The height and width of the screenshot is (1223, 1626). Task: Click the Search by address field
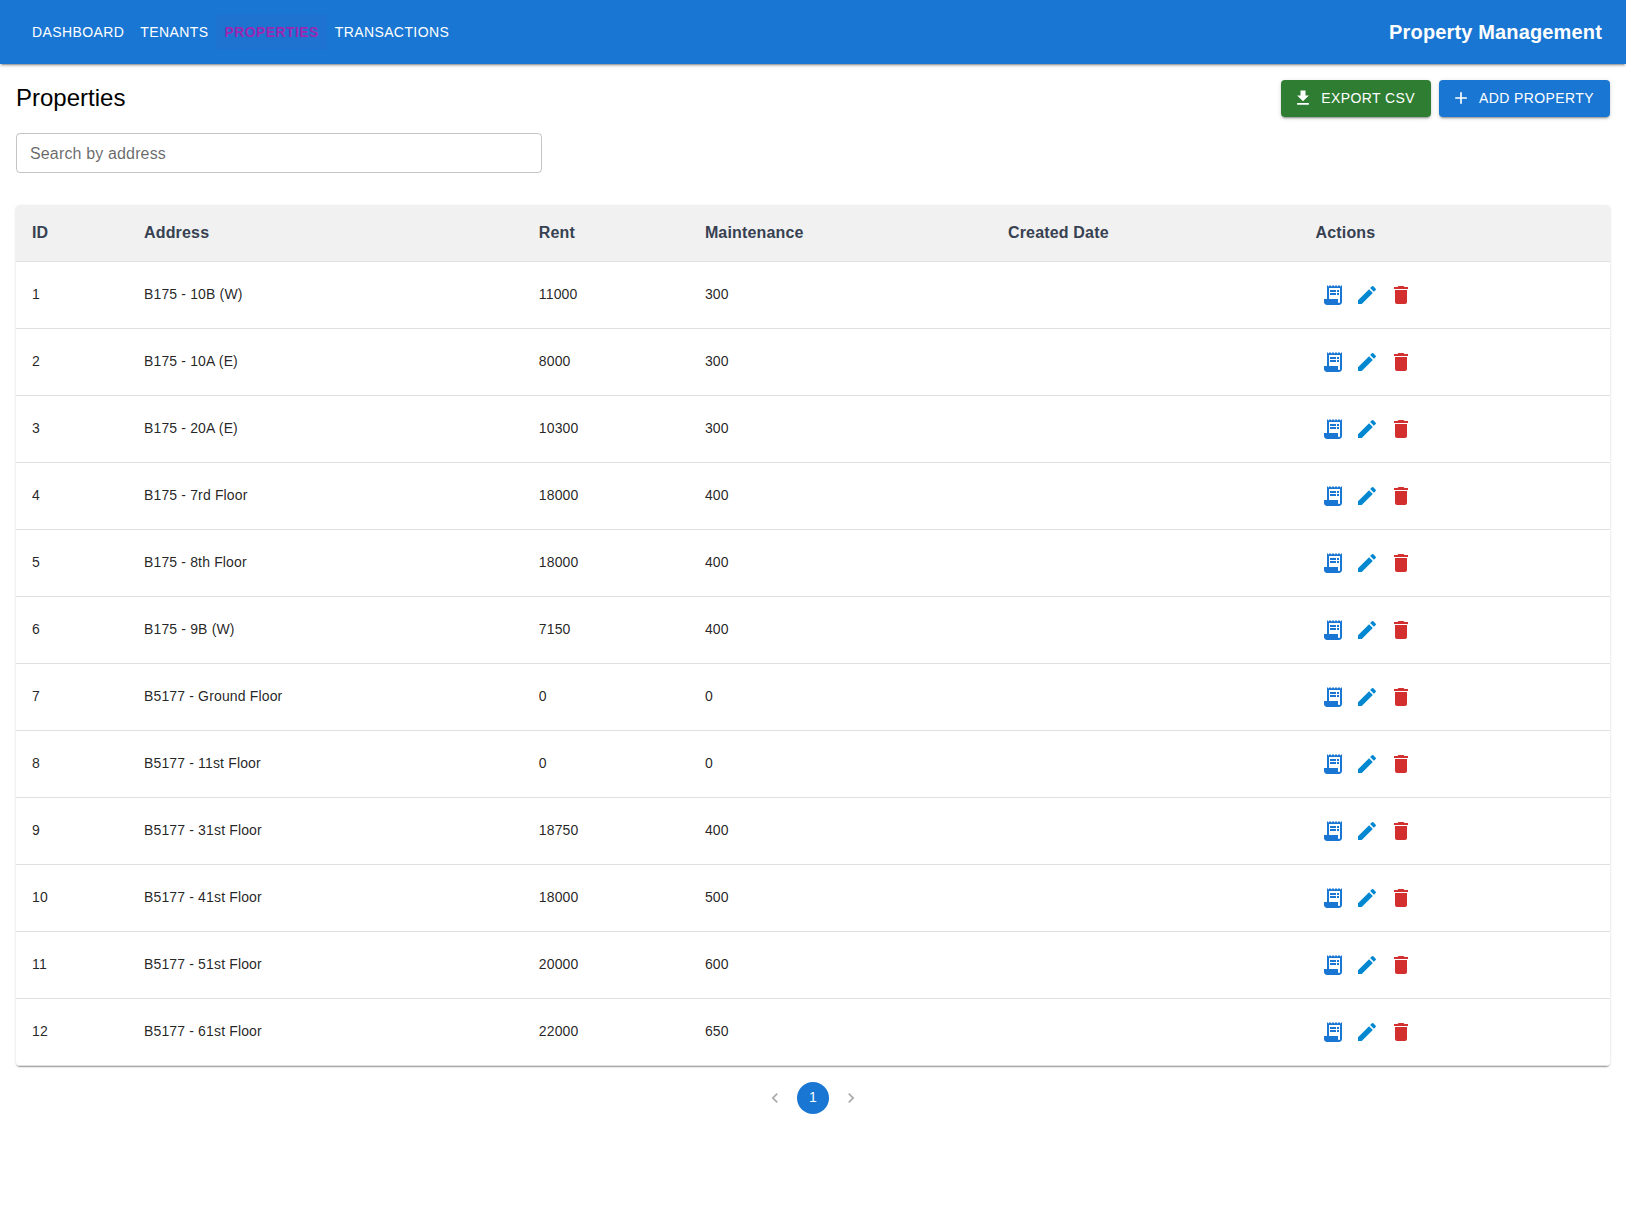point(278,153)
